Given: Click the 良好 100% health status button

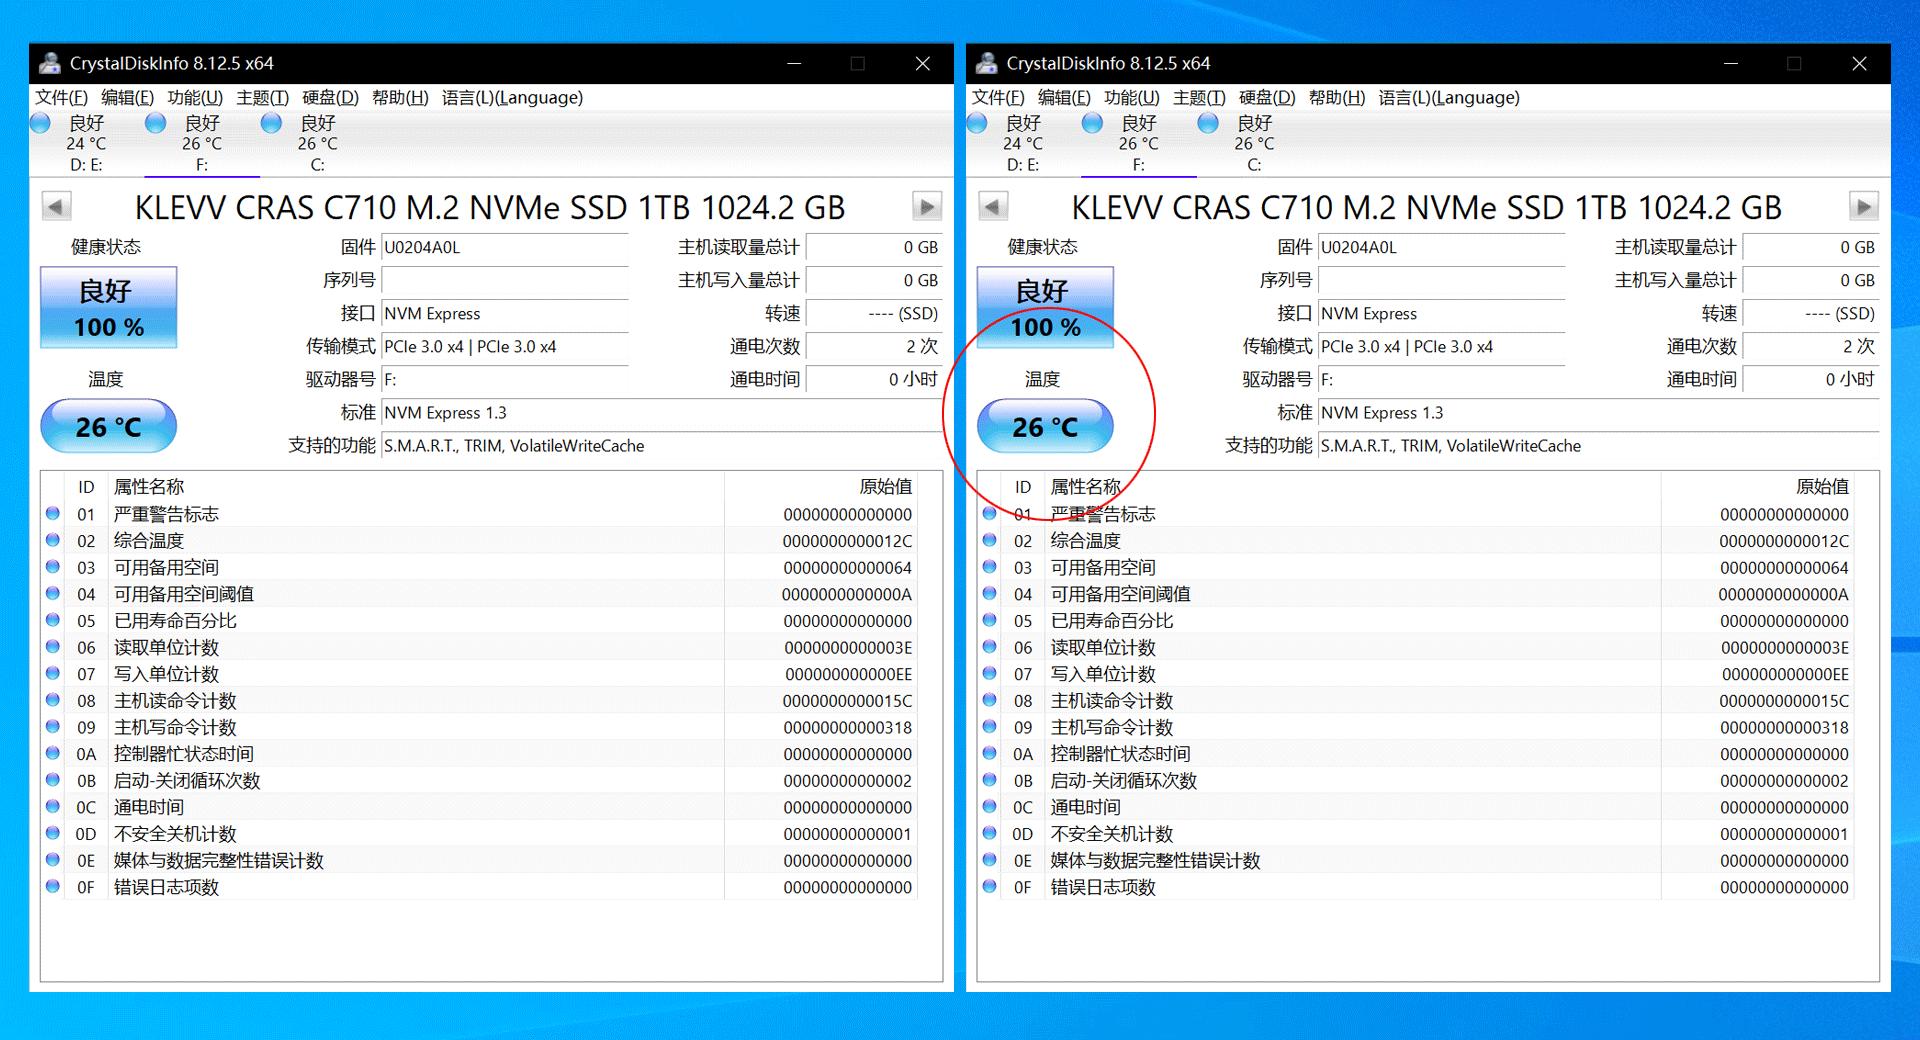Looking at the screenshot, I should pyautogui.click(x=109, y=307).
